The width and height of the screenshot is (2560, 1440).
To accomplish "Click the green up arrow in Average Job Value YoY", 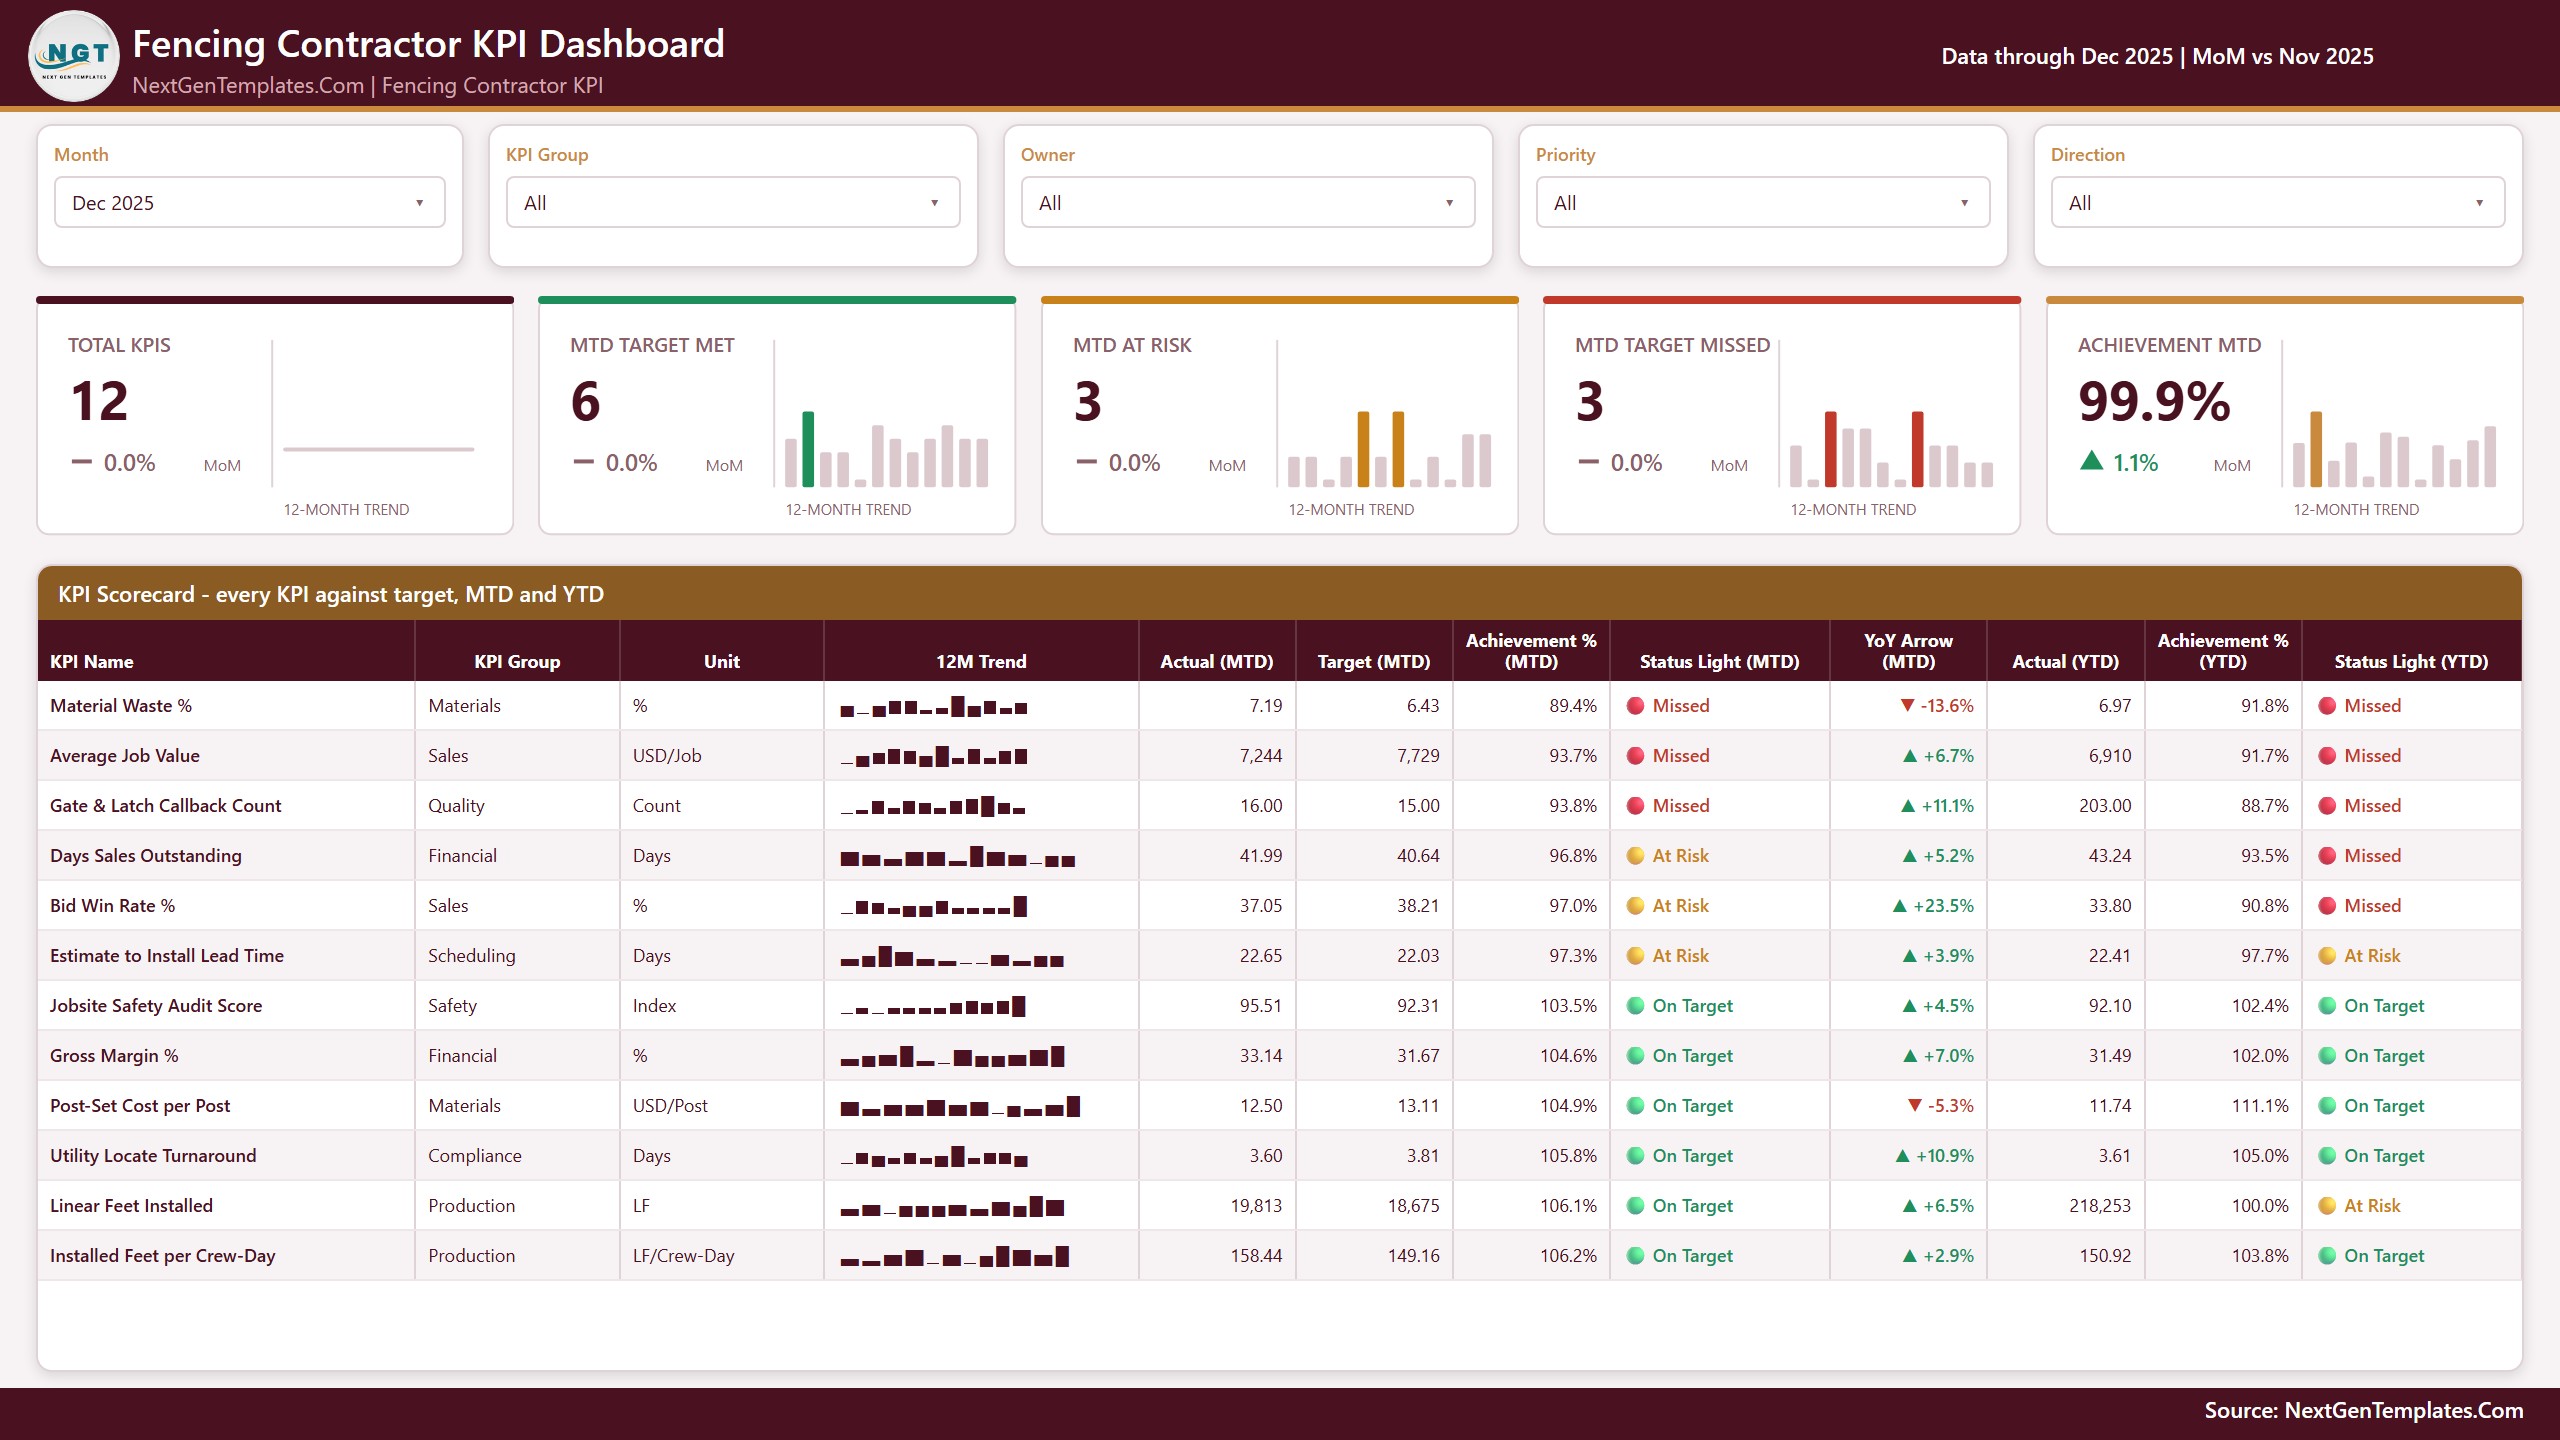I will click(1910, 756).
